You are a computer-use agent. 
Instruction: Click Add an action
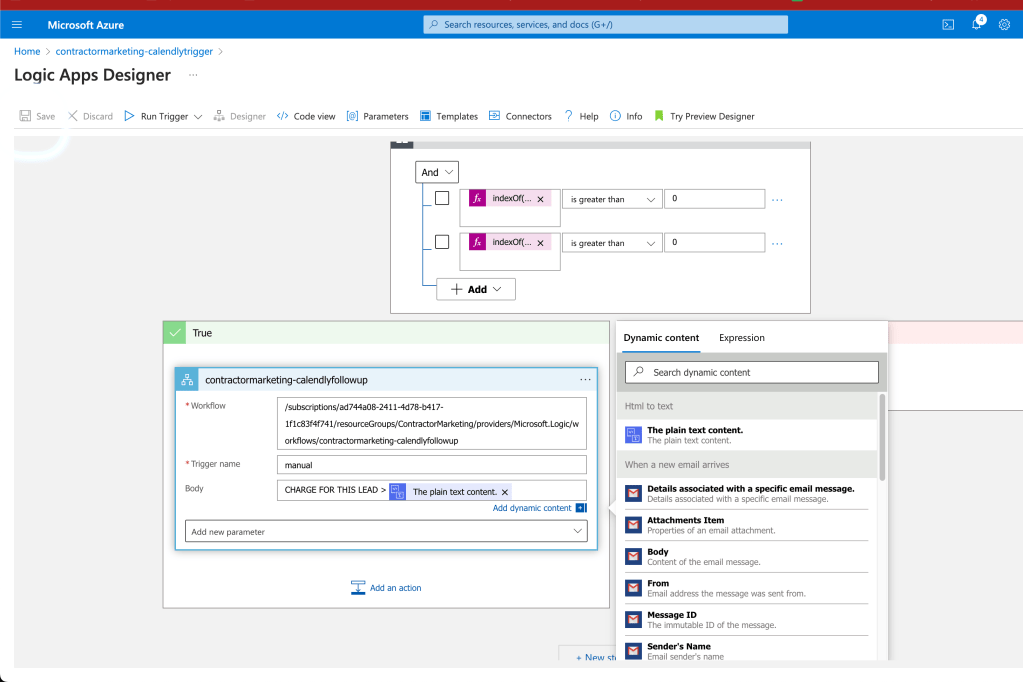[x=386, y=587]
